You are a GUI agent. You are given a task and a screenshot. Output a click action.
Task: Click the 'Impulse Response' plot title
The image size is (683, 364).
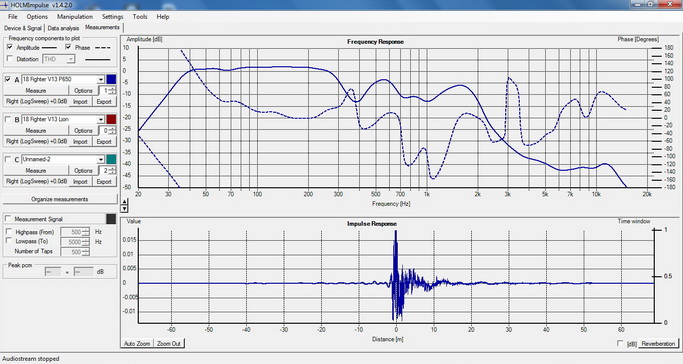point(372,223)
